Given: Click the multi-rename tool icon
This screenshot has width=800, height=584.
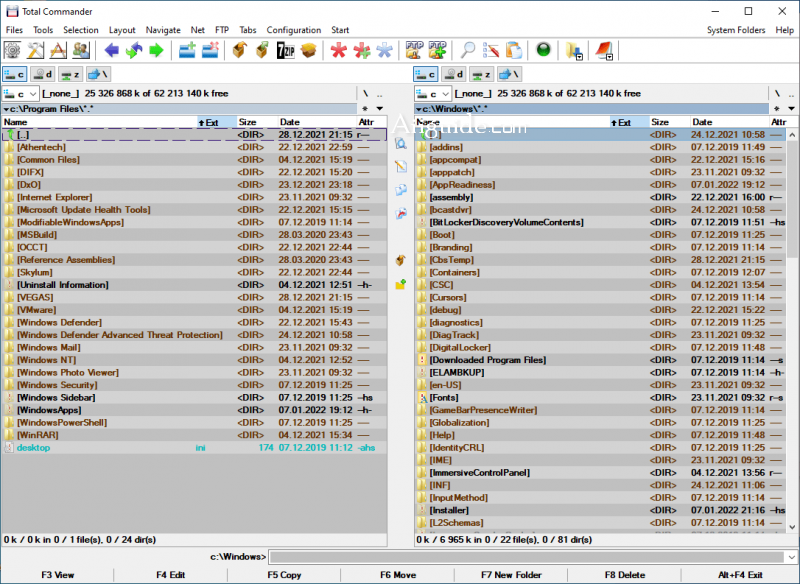Looking at the screenshot, I should coord(491,50).
